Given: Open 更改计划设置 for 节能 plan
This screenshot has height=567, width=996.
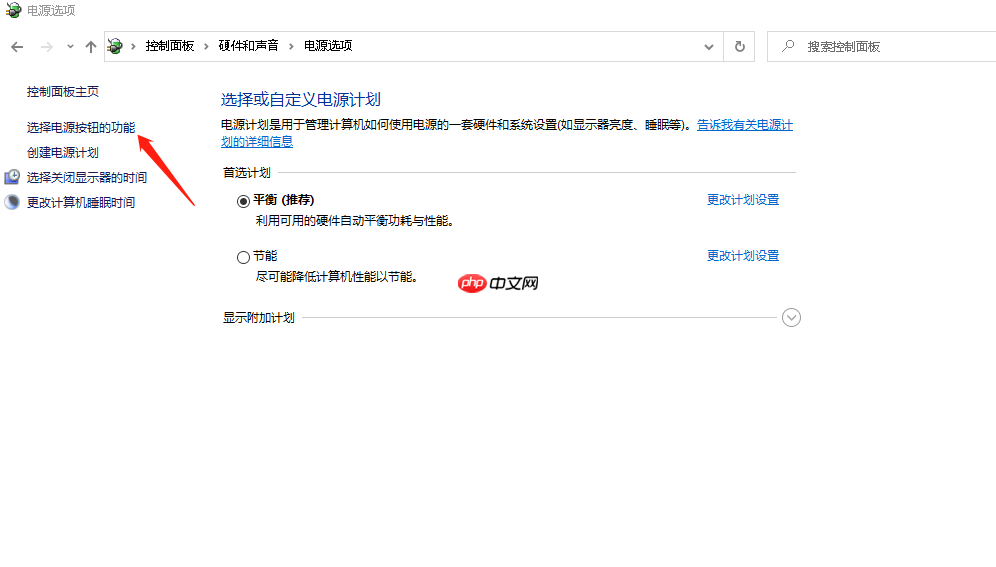Looking at the screenshot, I should [x=743, y=255].
